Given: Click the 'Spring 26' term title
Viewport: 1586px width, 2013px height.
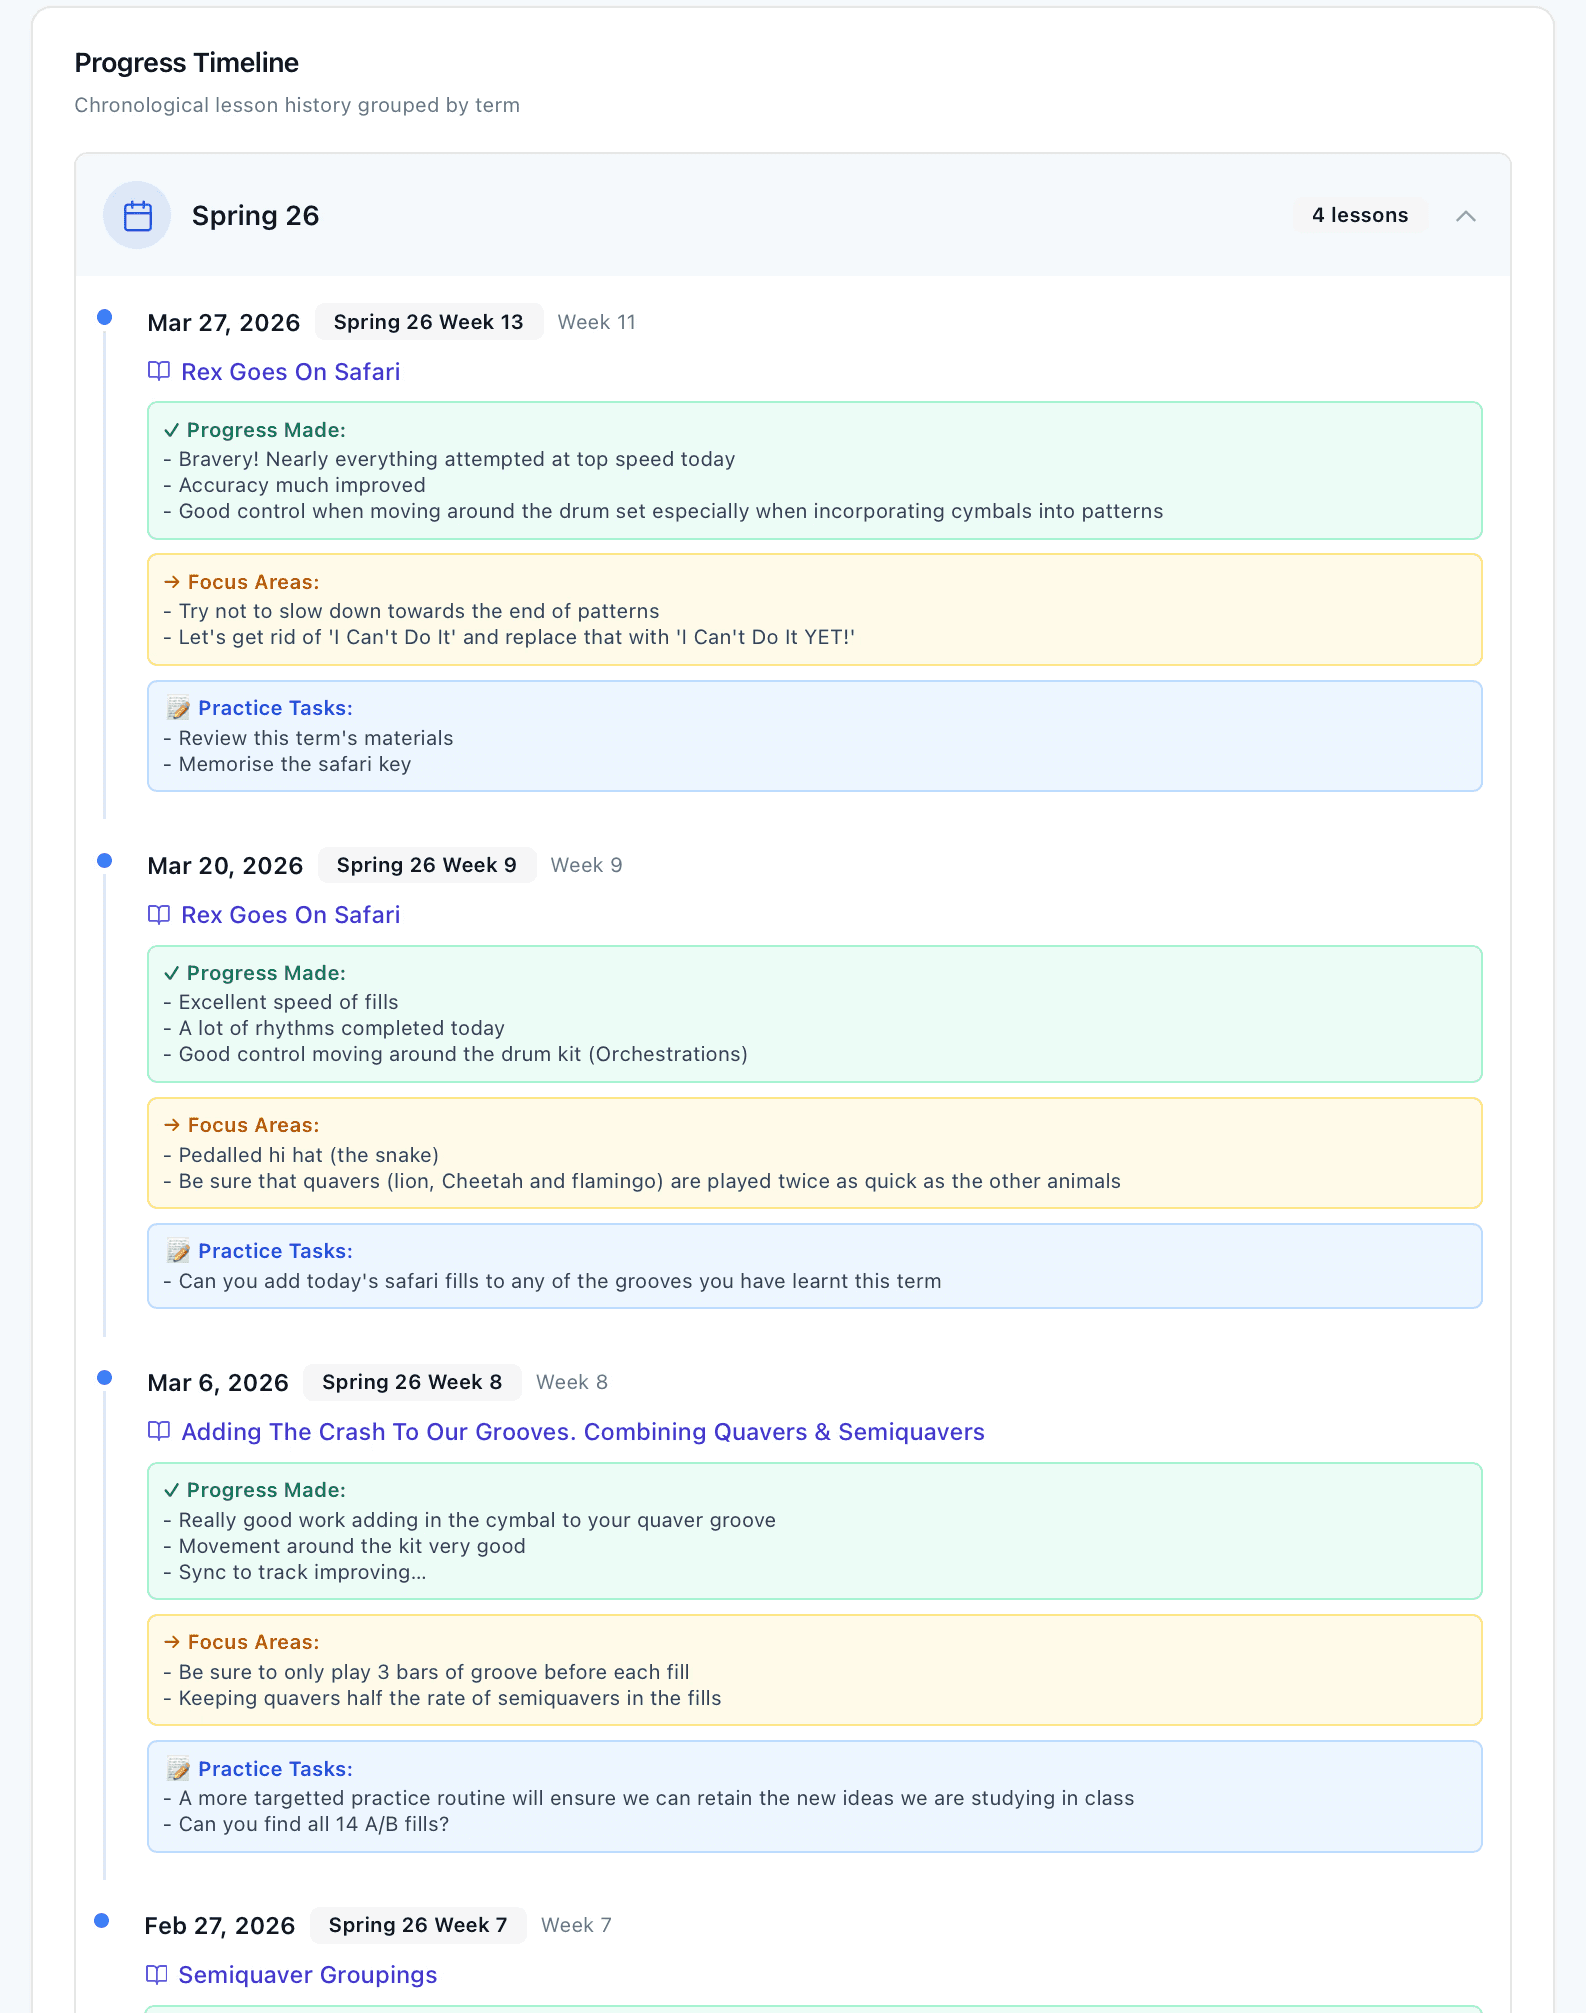Looking at the screenshot, I should click(x=256, y=216).
